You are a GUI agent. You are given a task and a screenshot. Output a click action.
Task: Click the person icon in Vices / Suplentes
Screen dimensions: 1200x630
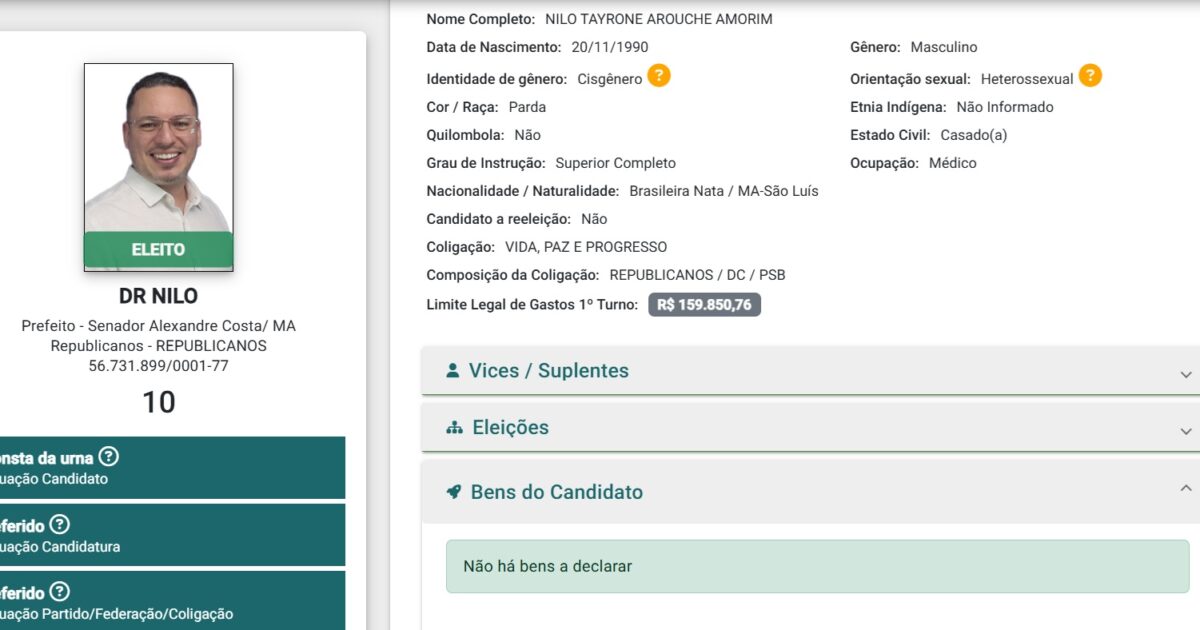(x=452, y=370)
